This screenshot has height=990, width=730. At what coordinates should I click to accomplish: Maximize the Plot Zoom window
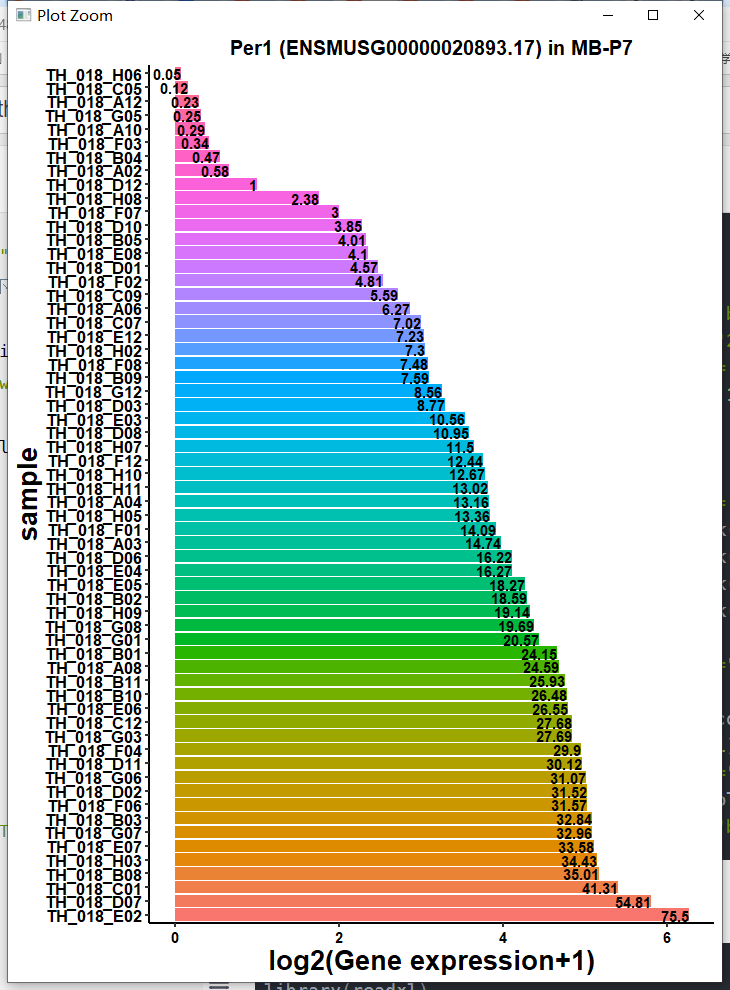tap(654, 15)
